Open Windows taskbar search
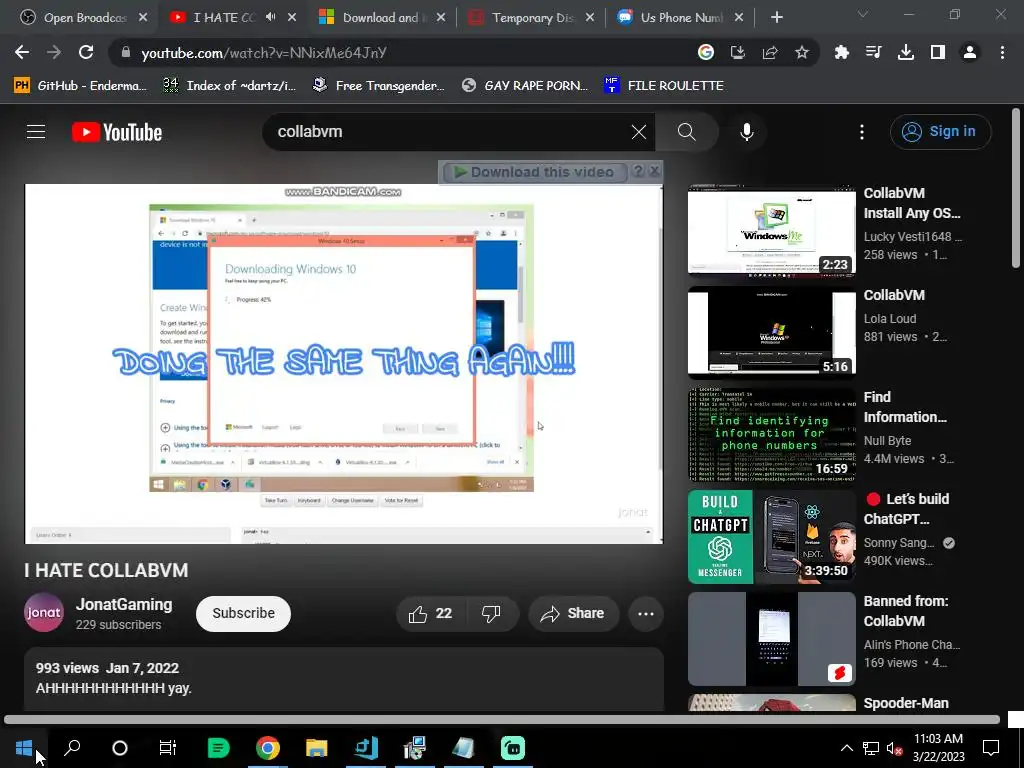Image resolution: width=1024 pixels, height=768 pixels. coord(72,748)
